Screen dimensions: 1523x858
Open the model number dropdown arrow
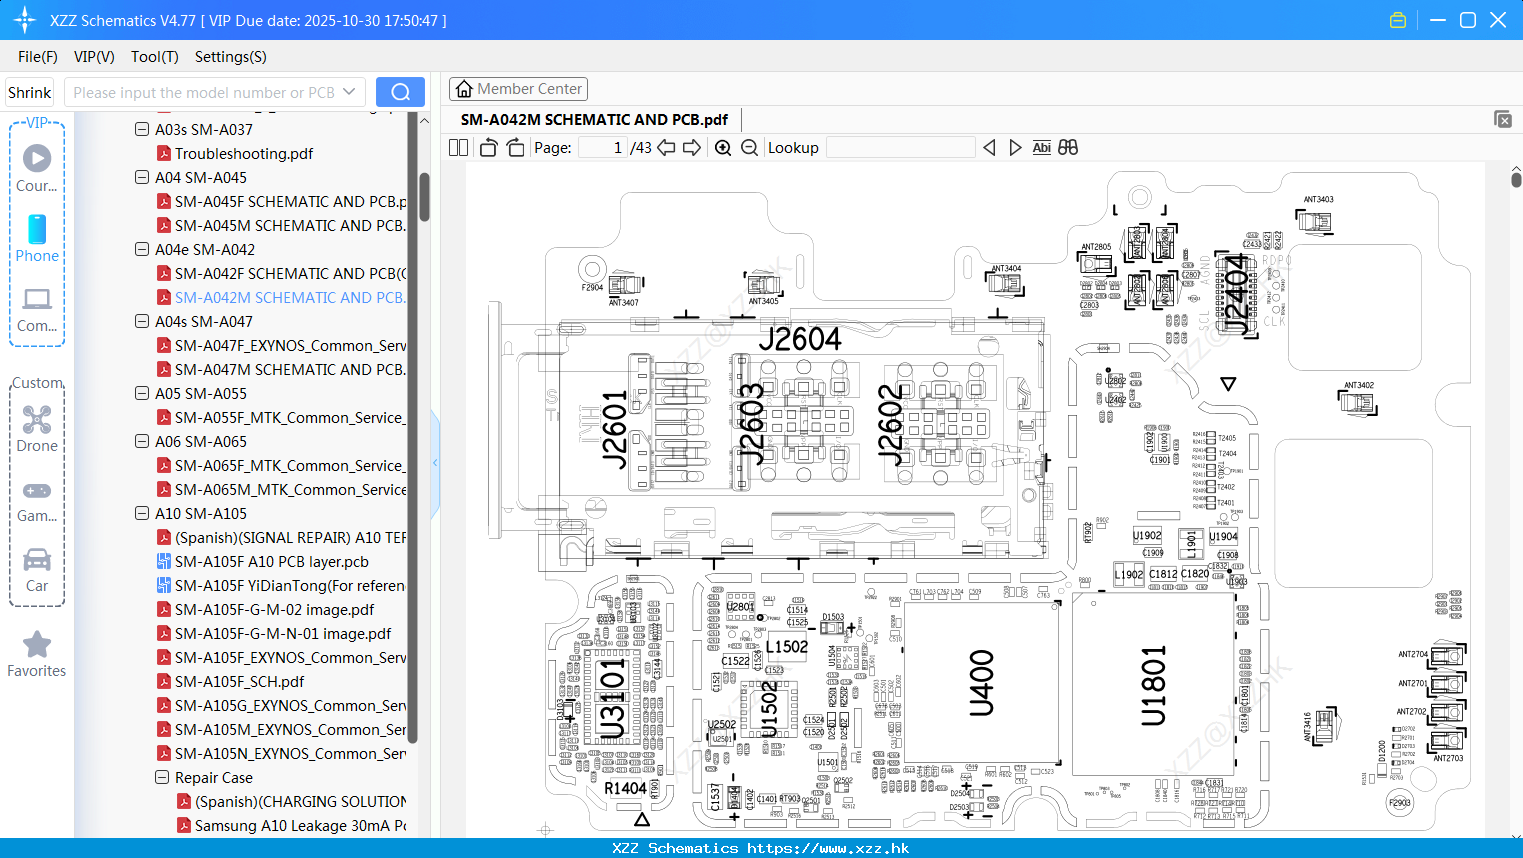349,92
